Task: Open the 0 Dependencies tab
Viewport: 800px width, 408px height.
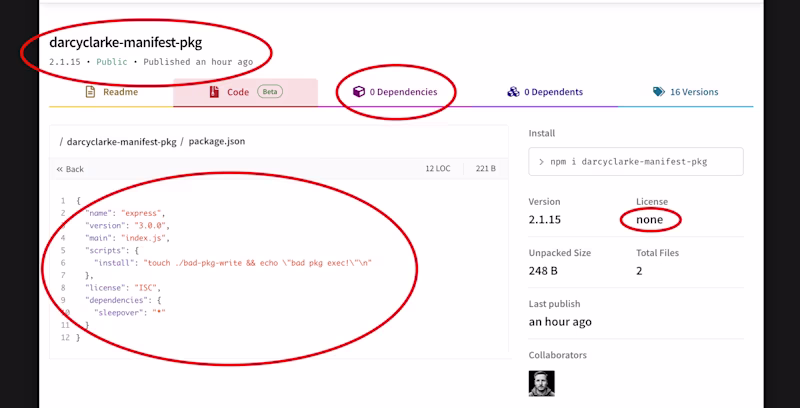Action: point(395,92)
